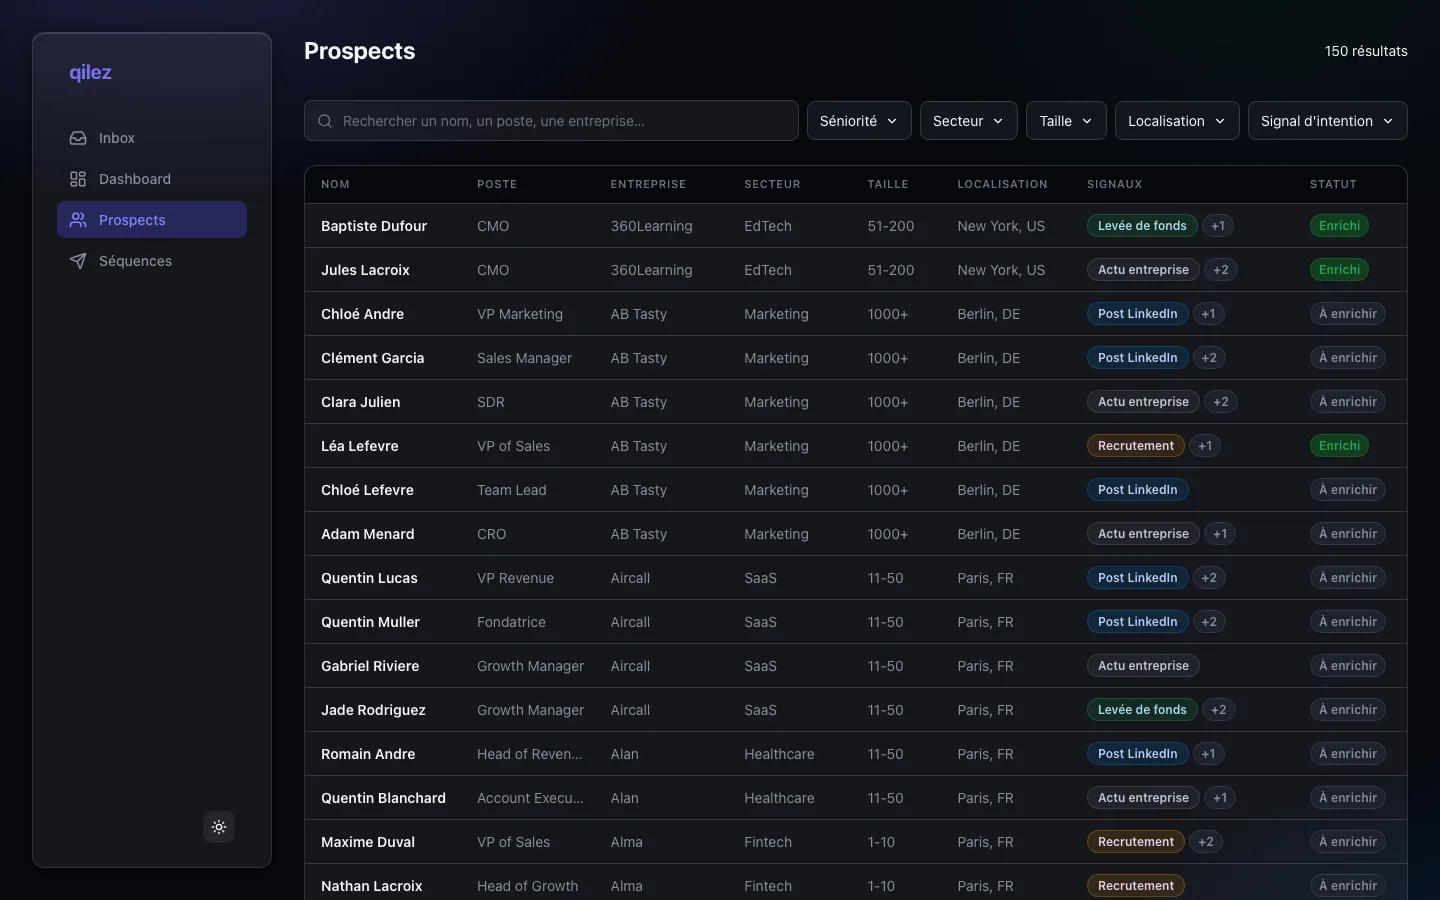Click the Dashboard grid icon
Viewport: 1440px width, 900px height.
point(78,179)
